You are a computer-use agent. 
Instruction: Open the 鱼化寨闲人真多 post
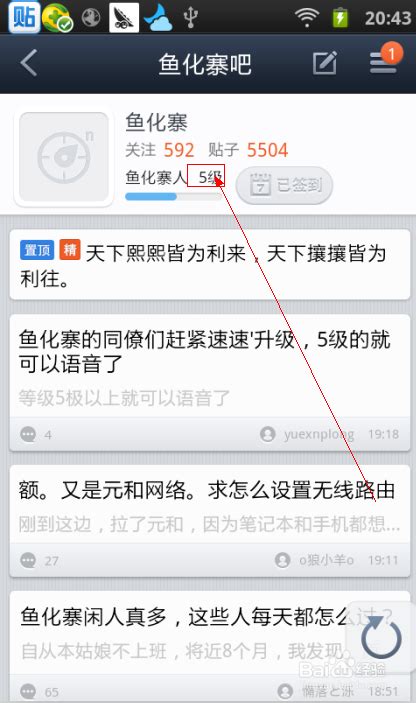coord(210,647)
